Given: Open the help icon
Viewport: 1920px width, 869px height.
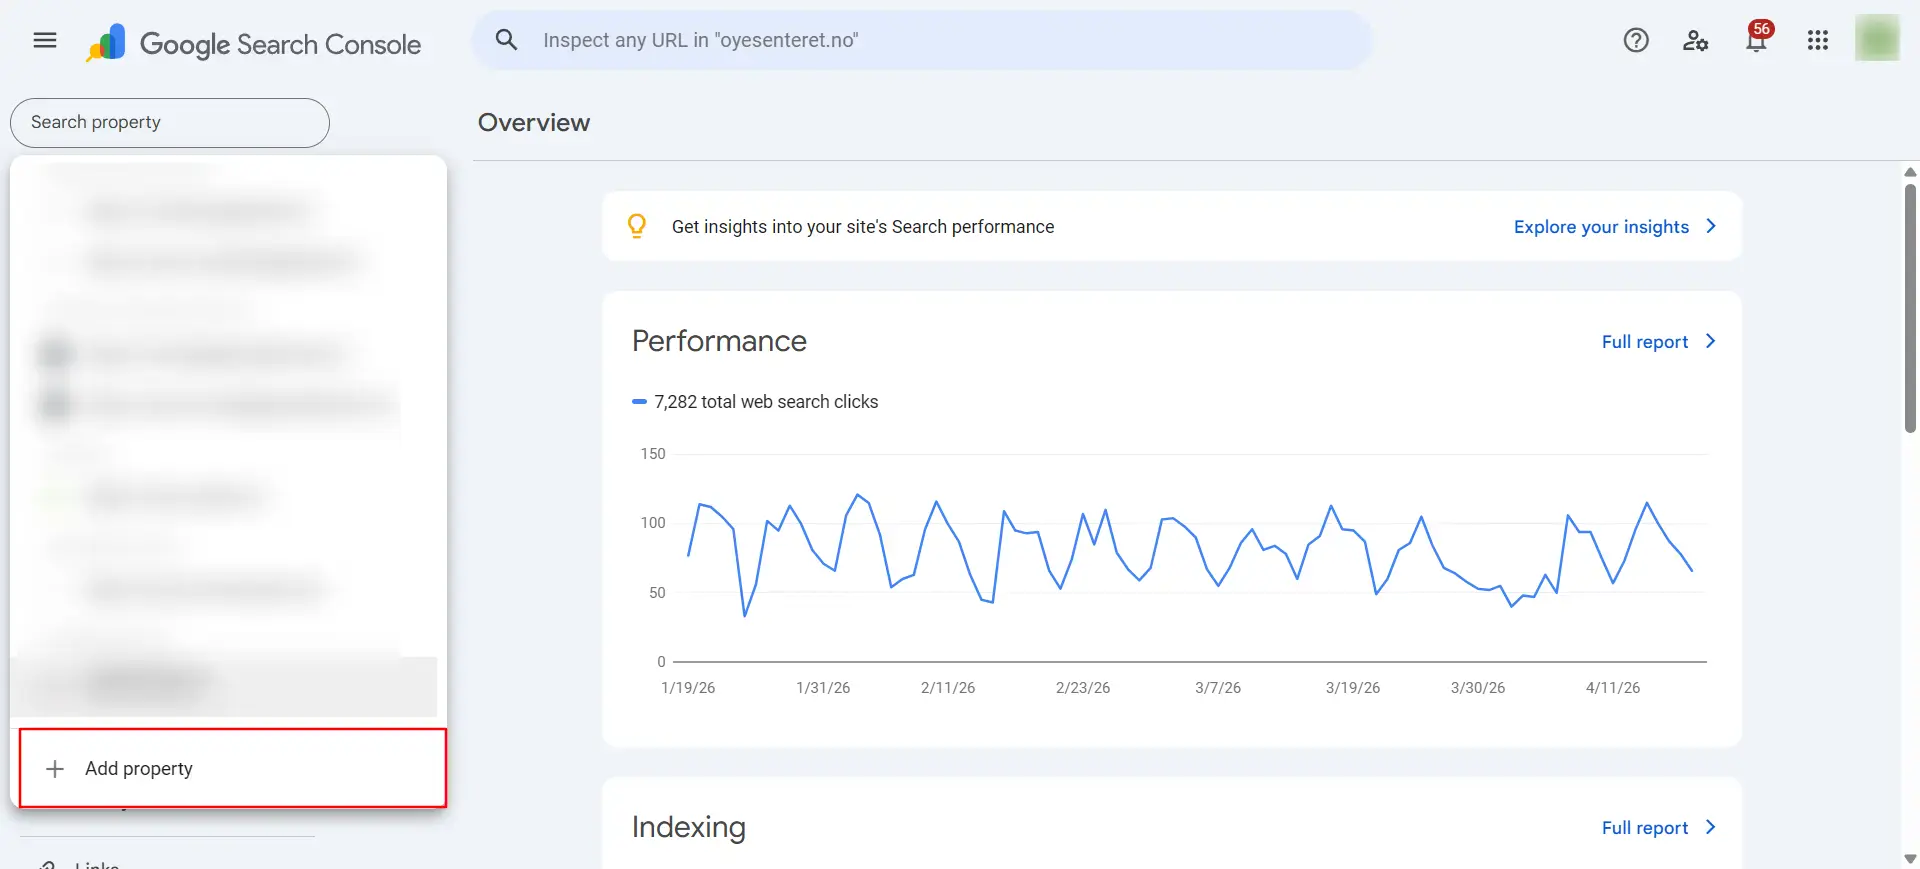Looking at the screenshot, I should coord(1636,40).
